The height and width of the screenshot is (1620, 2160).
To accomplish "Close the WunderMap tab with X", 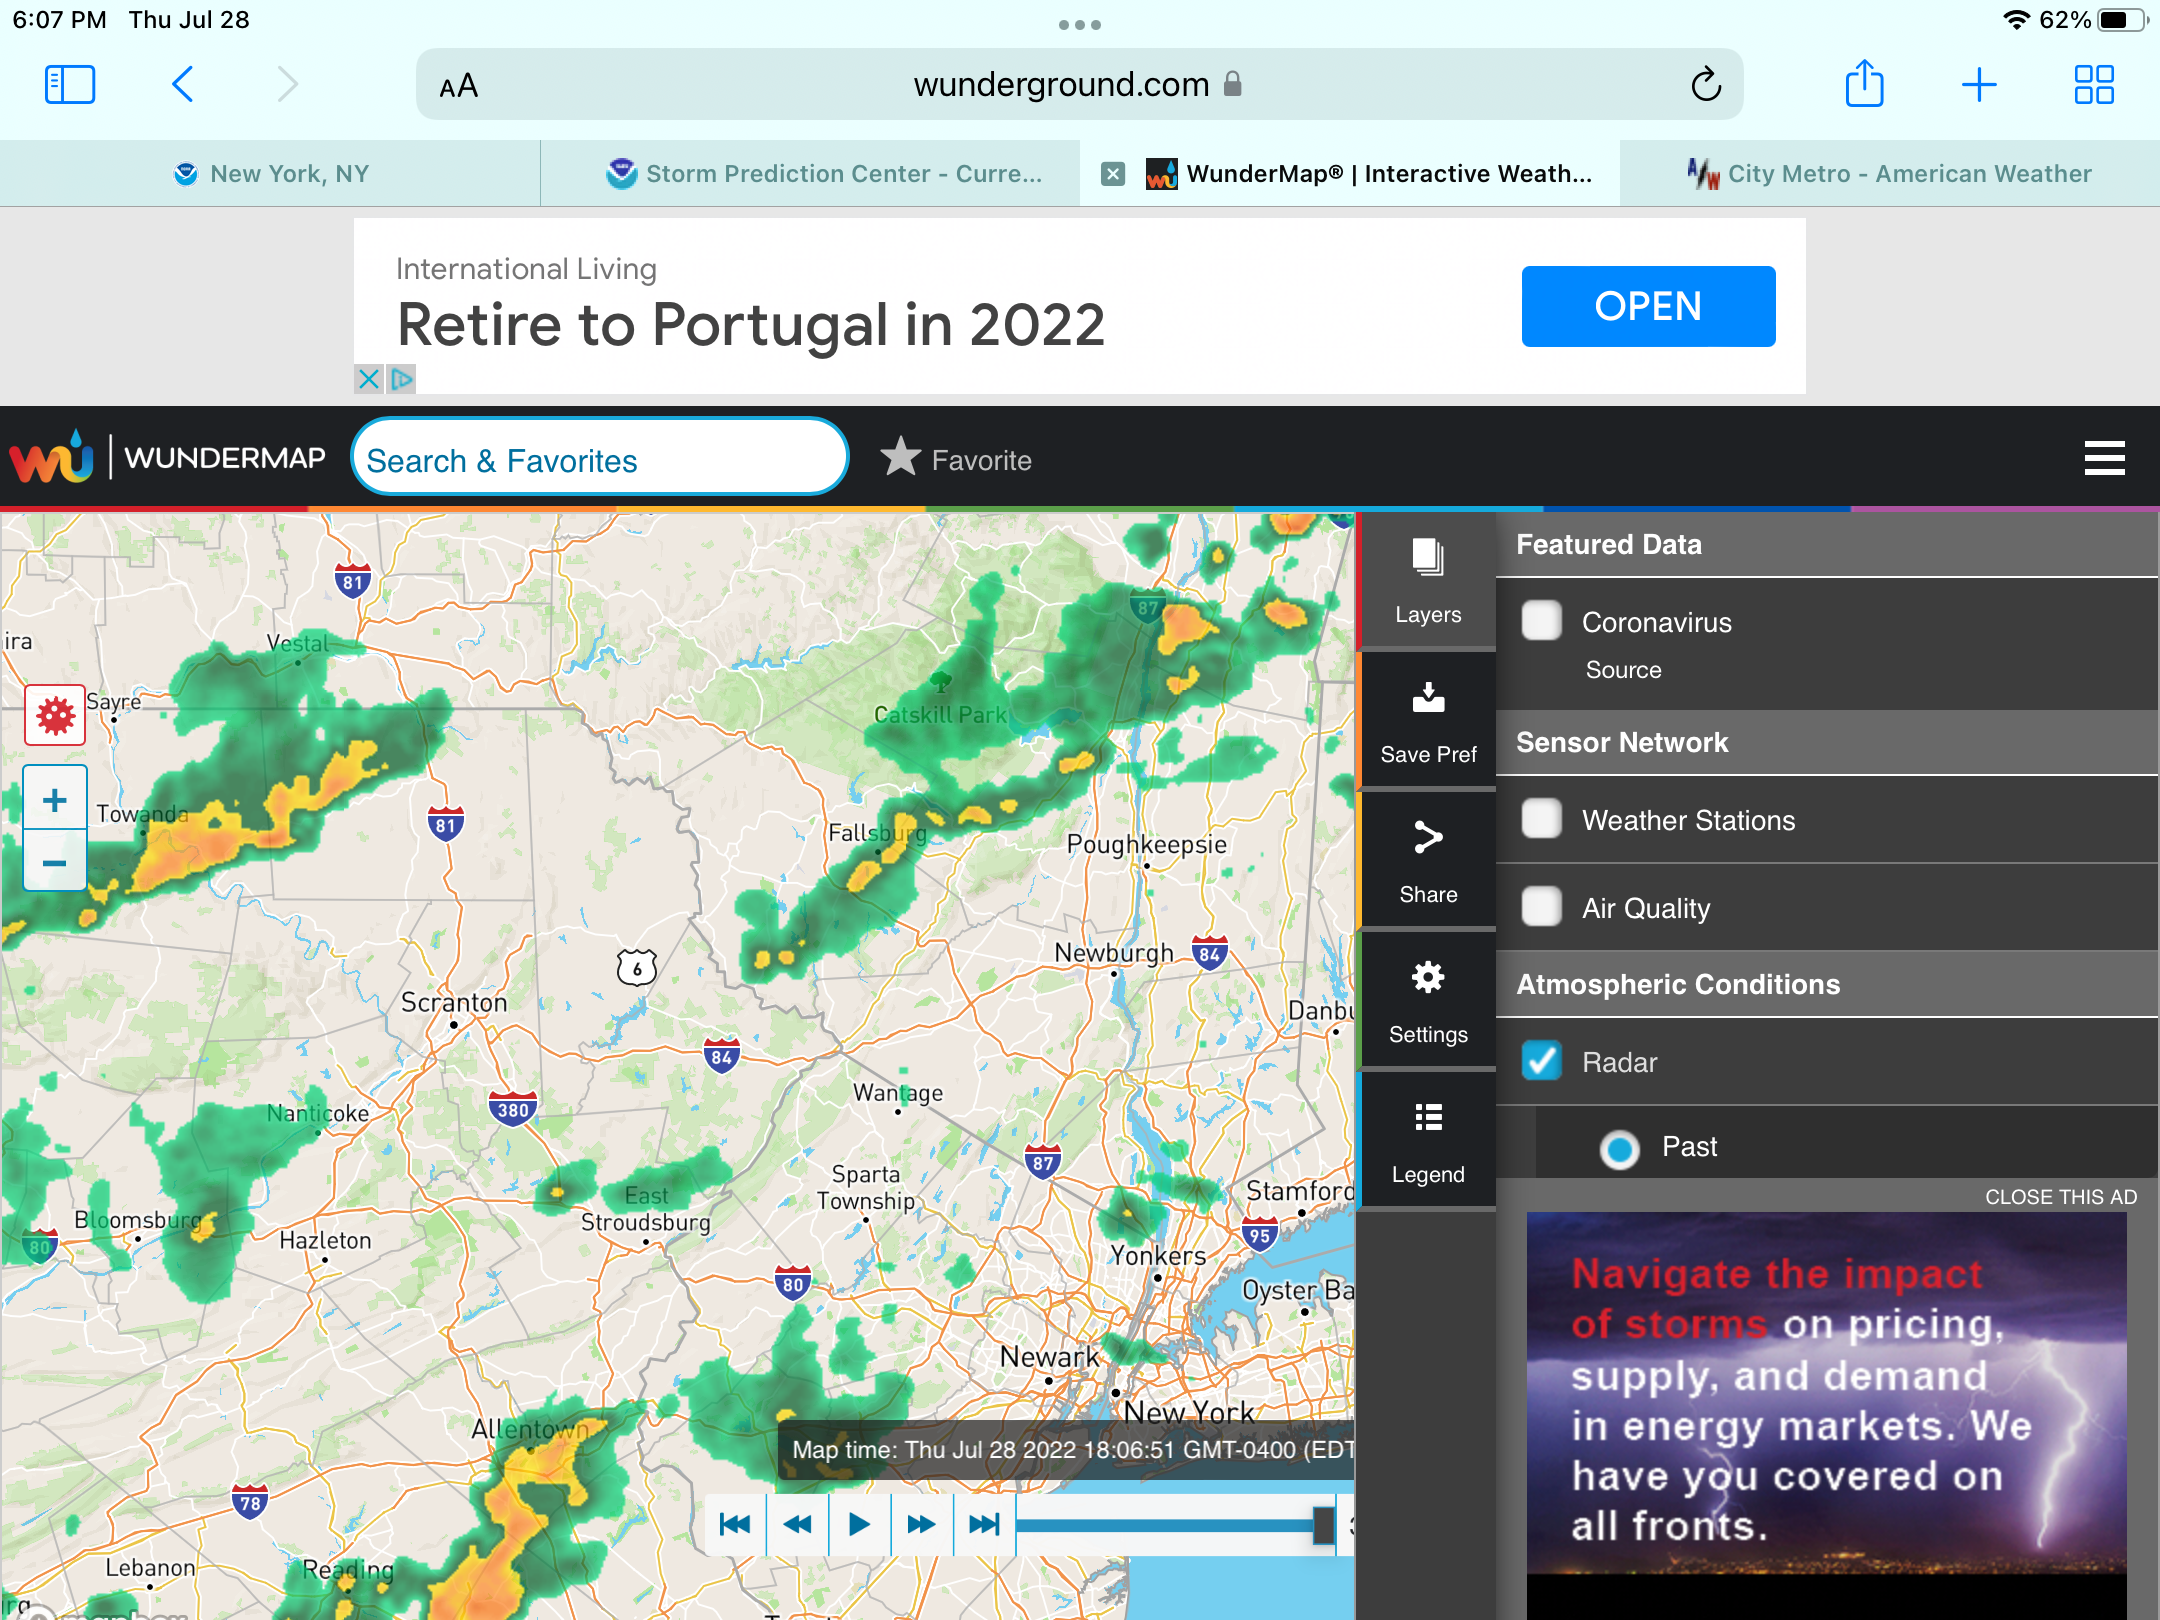I will click(x=1112, y=174).
